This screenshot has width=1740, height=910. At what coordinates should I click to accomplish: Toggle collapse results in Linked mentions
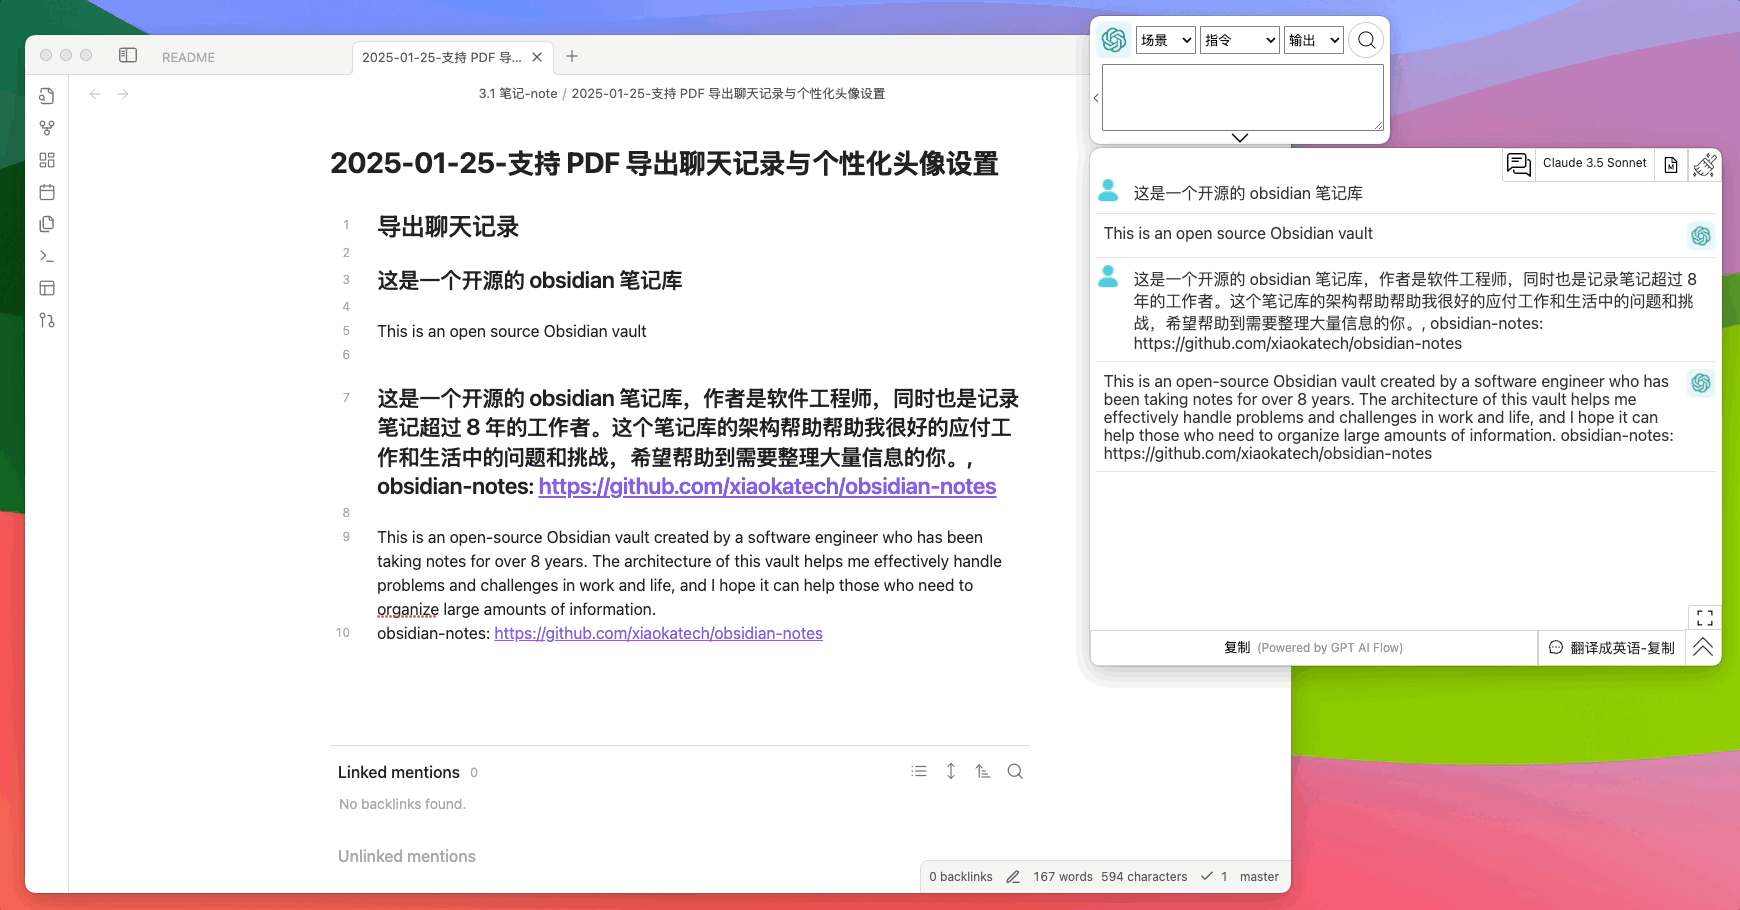(x=919, y=771)
